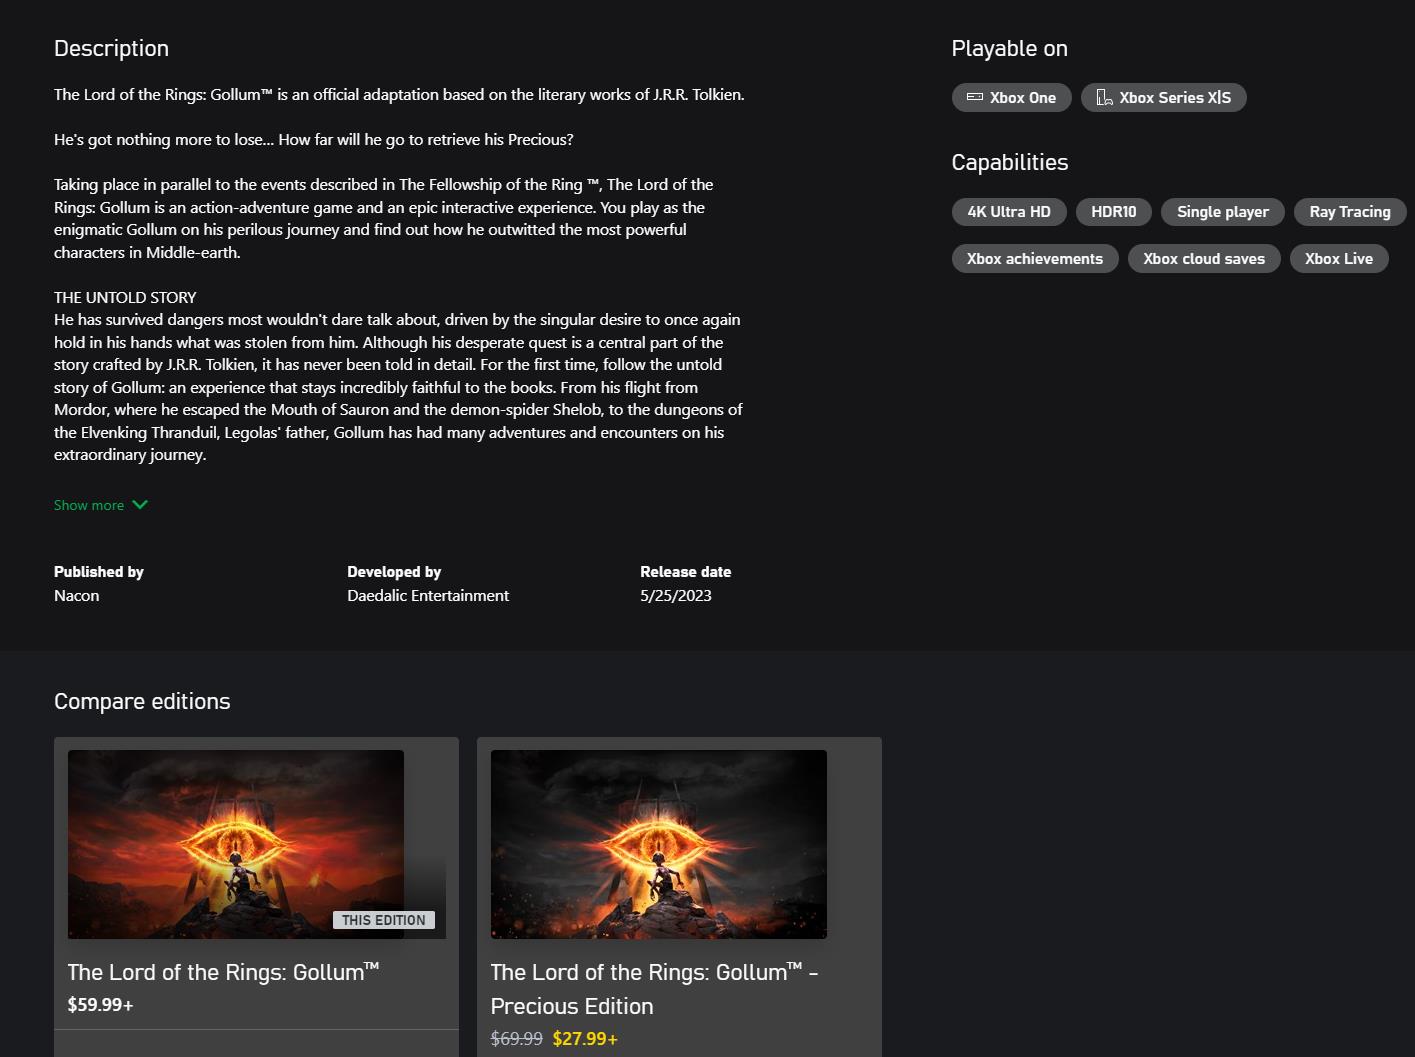Select the Xbox Live capability tag
Screen dimensions: 1415x1057
(x=1339, y=259)
